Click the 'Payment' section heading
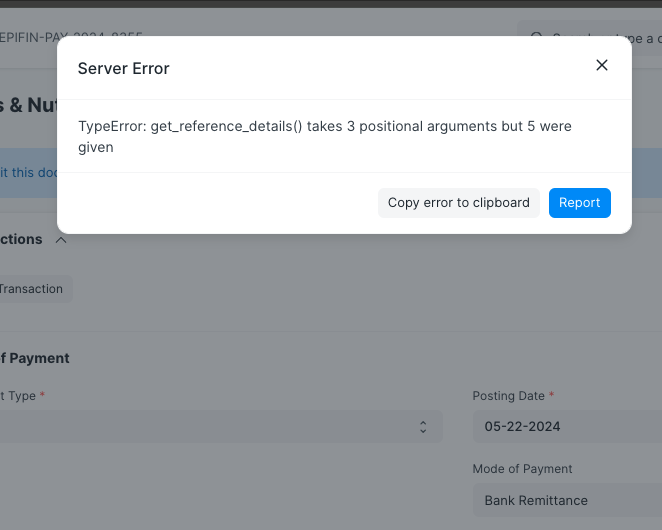The height and width of the screenshot is (530, 662). pyautogui.click(x=35, y=358)
